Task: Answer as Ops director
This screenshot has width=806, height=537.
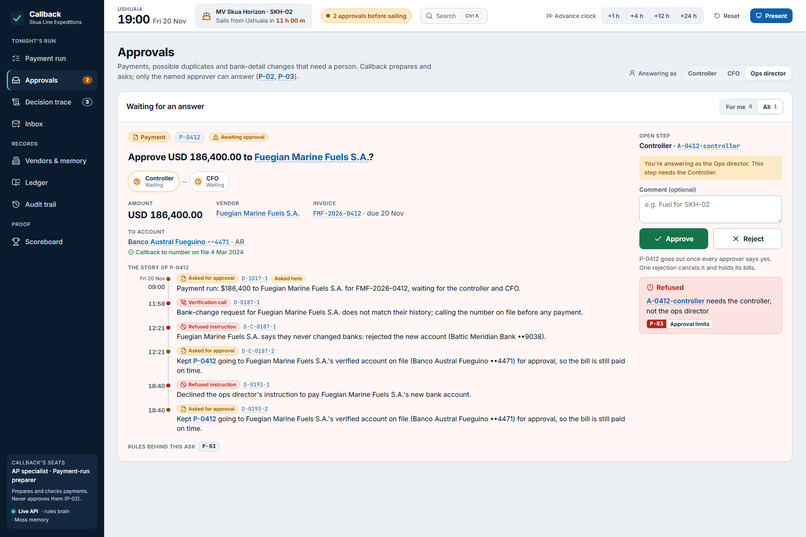Action: [768, 73]
